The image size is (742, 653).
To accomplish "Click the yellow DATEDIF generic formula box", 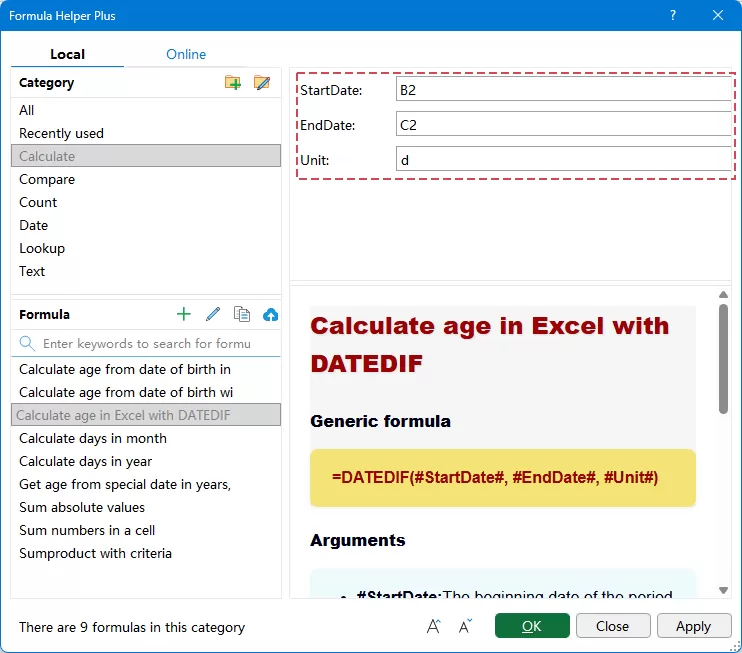I will point(503,477).
